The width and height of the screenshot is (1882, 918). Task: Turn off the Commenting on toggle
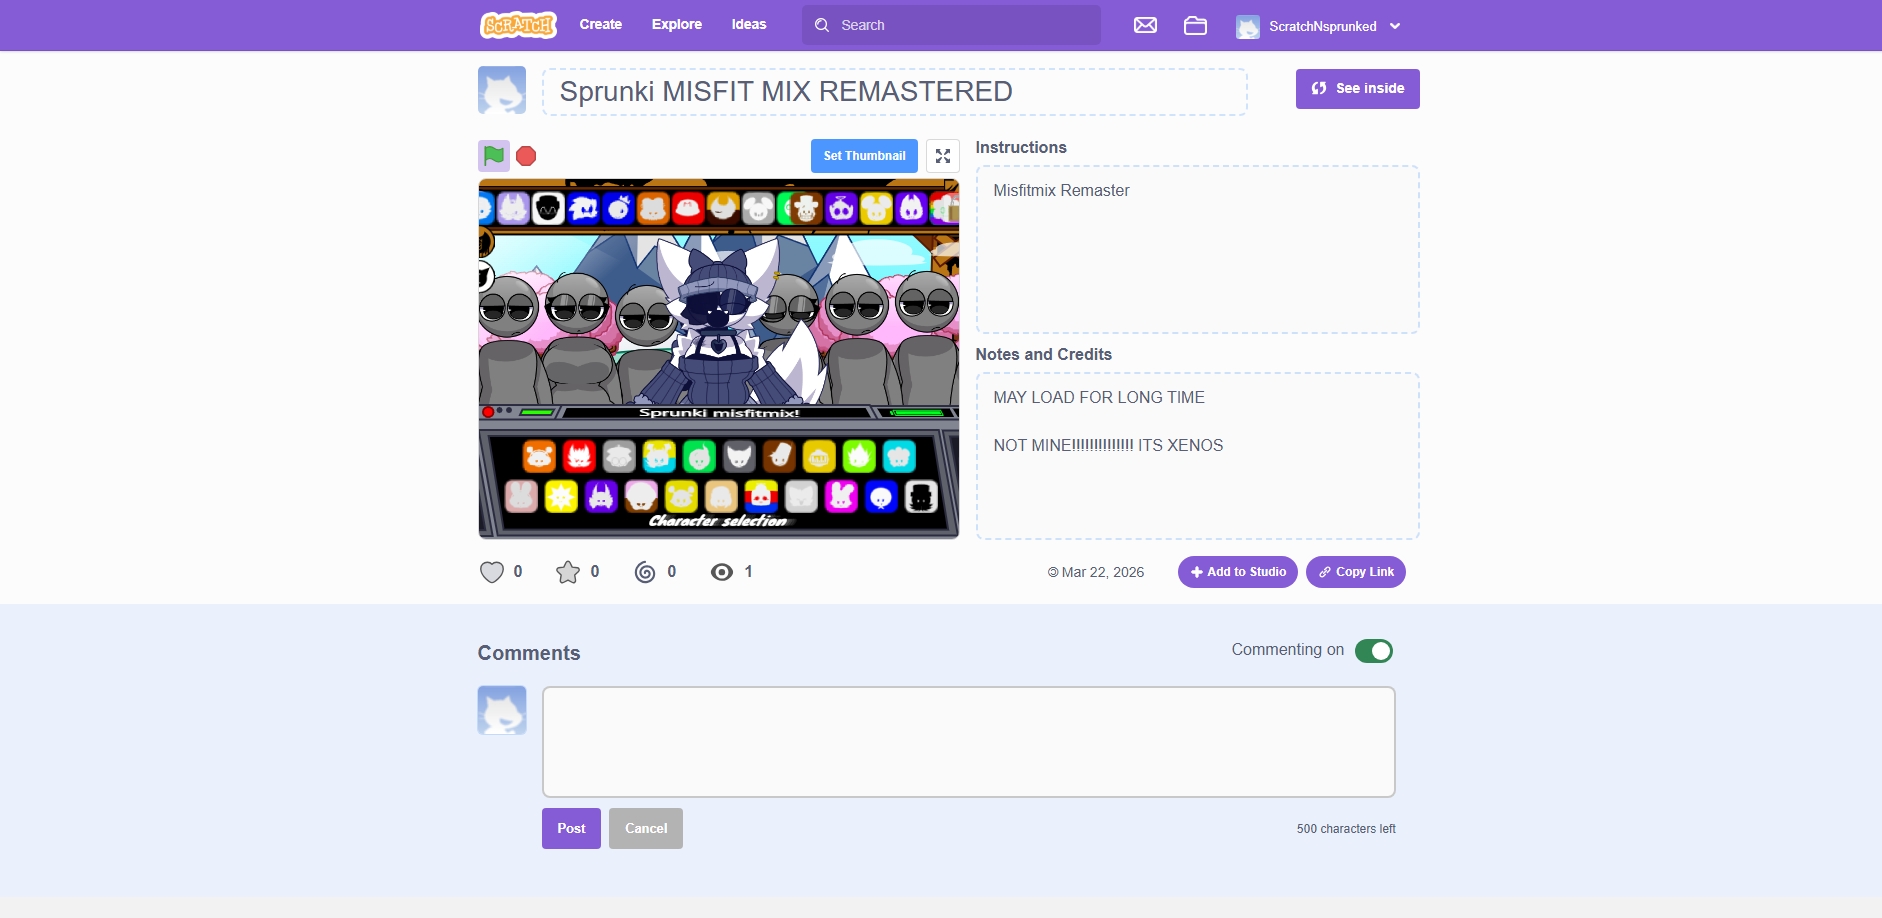1374,651
